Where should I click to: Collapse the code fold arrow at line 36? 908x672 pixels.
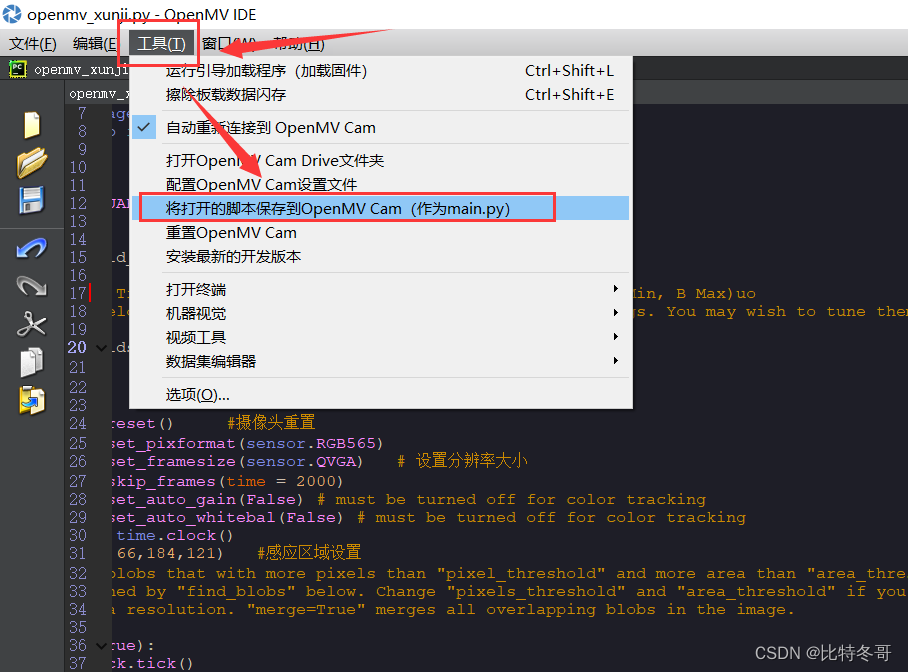pyautogui.click(x=101, y=645)
